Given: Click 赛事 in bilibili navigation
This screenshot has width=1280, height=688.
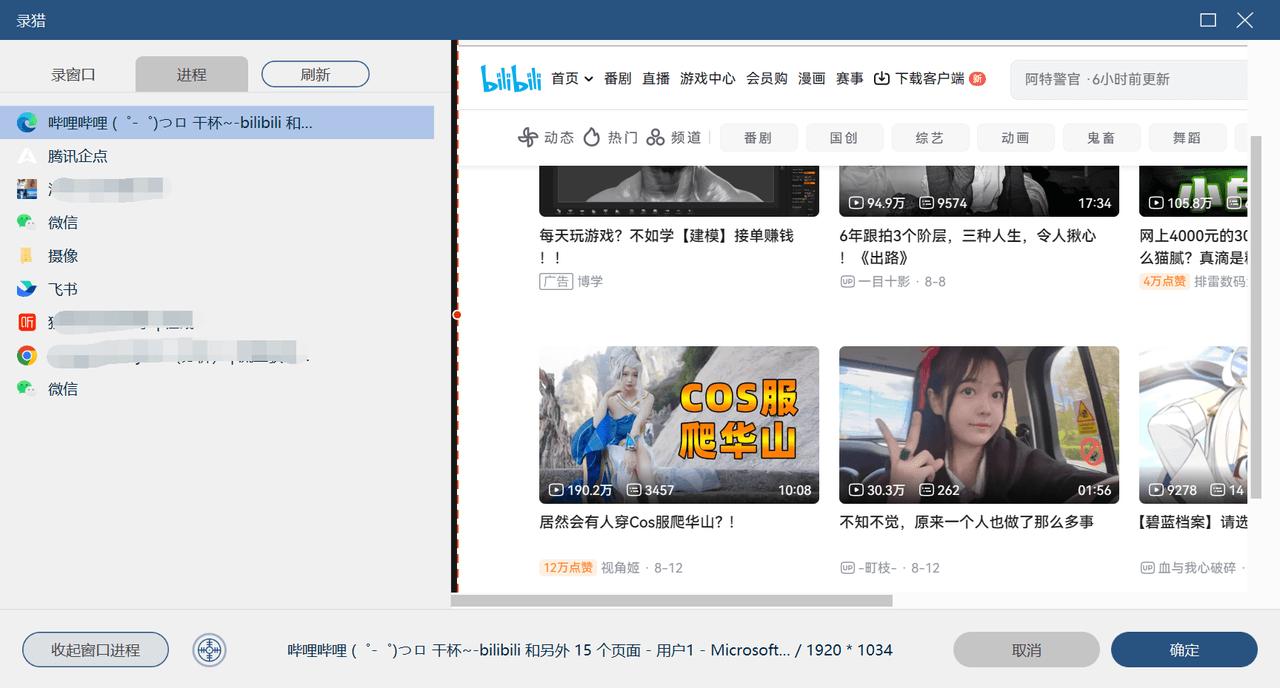Looking at the screenshot, I should 850,79.
